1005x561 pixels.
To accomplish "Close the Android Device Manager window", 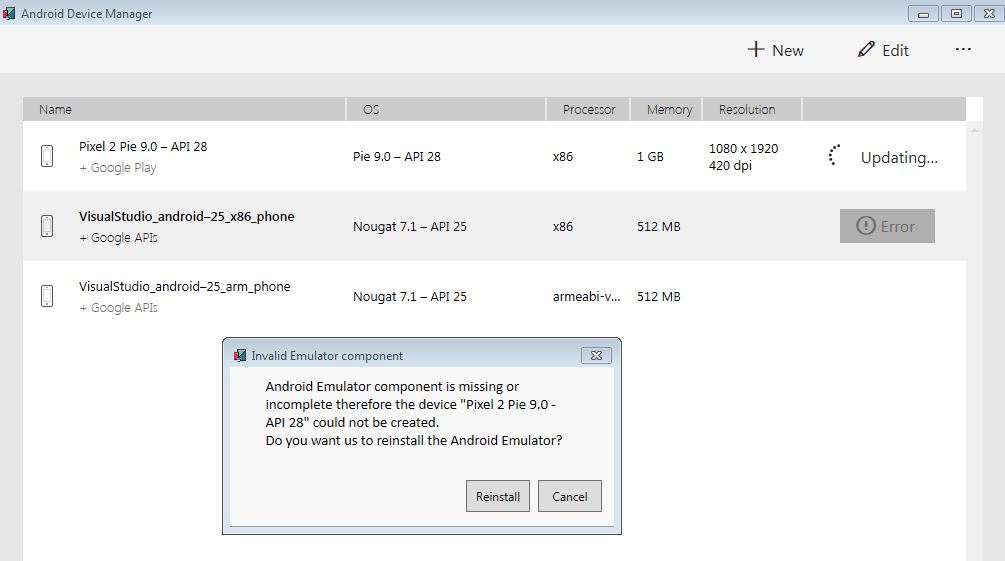I will [989, 13].
